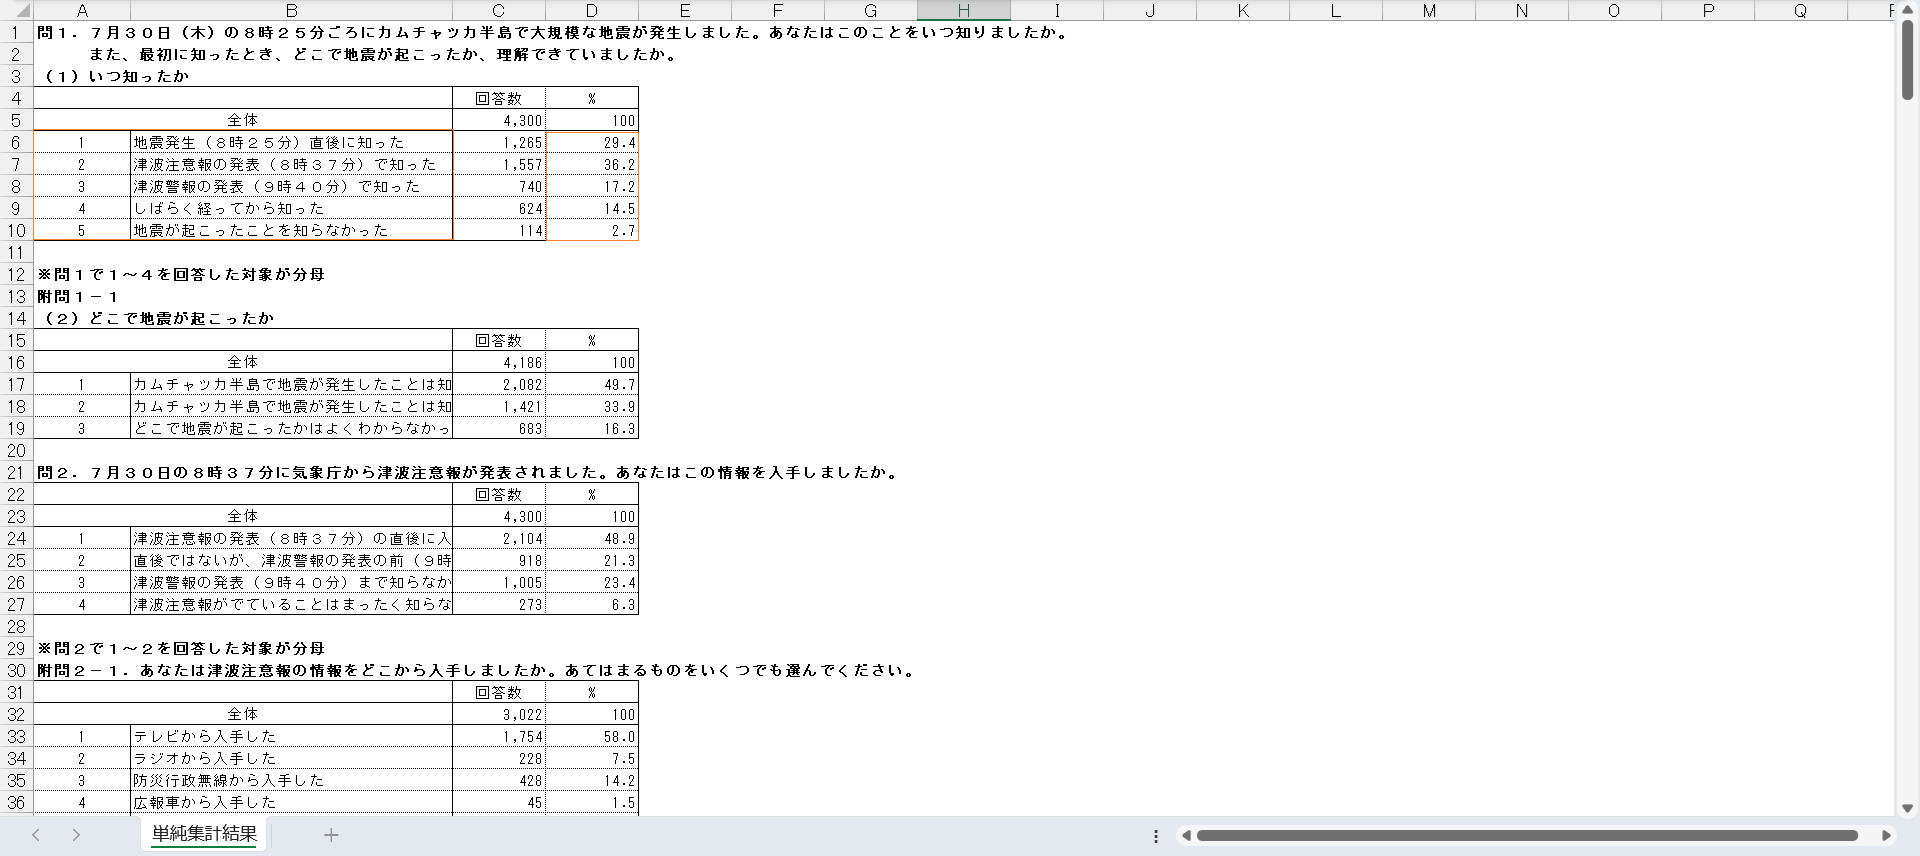The image size is (1920, 856).
Task: Select row 1 header
Action: click(x=16, y=33)
